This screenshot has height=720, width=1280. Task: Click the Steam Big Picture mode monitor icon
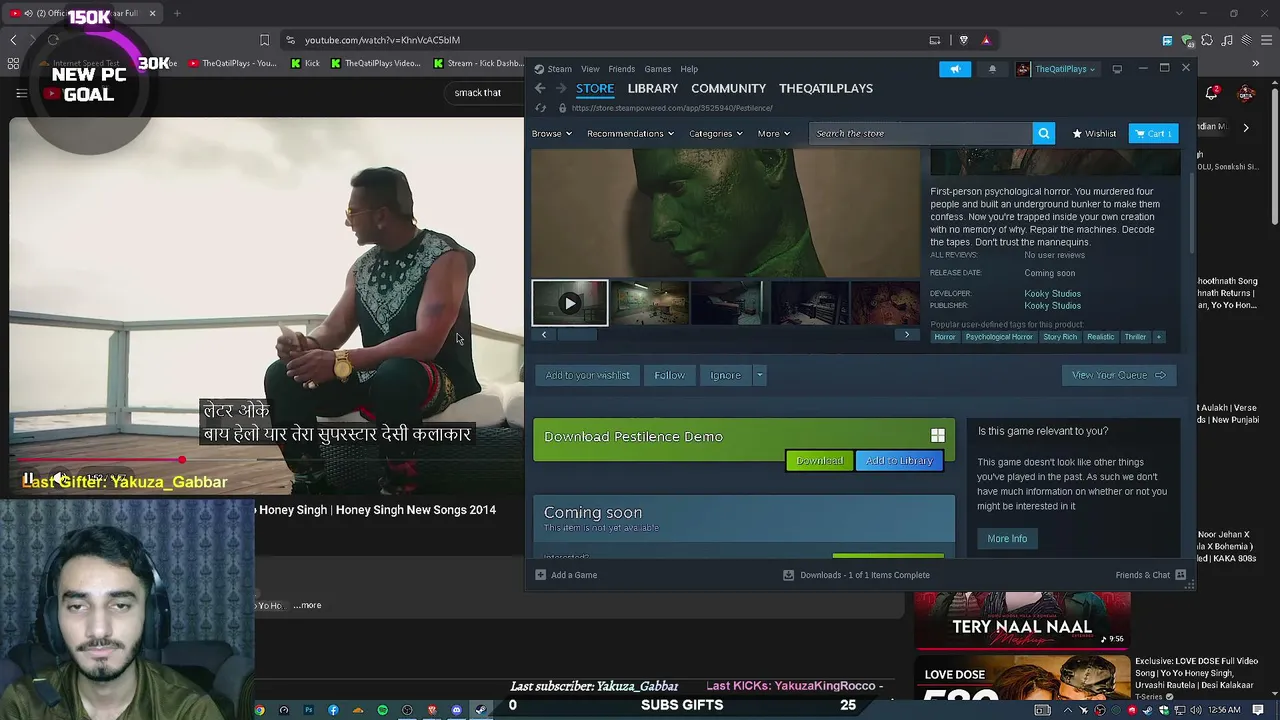1117,69
